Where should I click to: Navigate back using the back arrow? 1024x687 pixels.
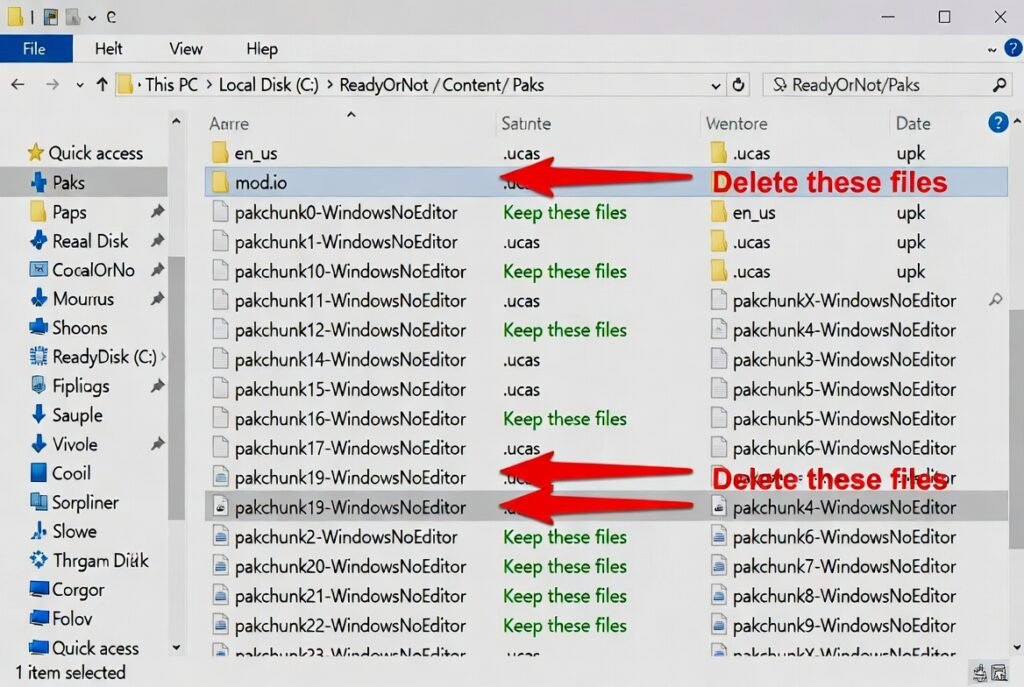click(17, 85)
